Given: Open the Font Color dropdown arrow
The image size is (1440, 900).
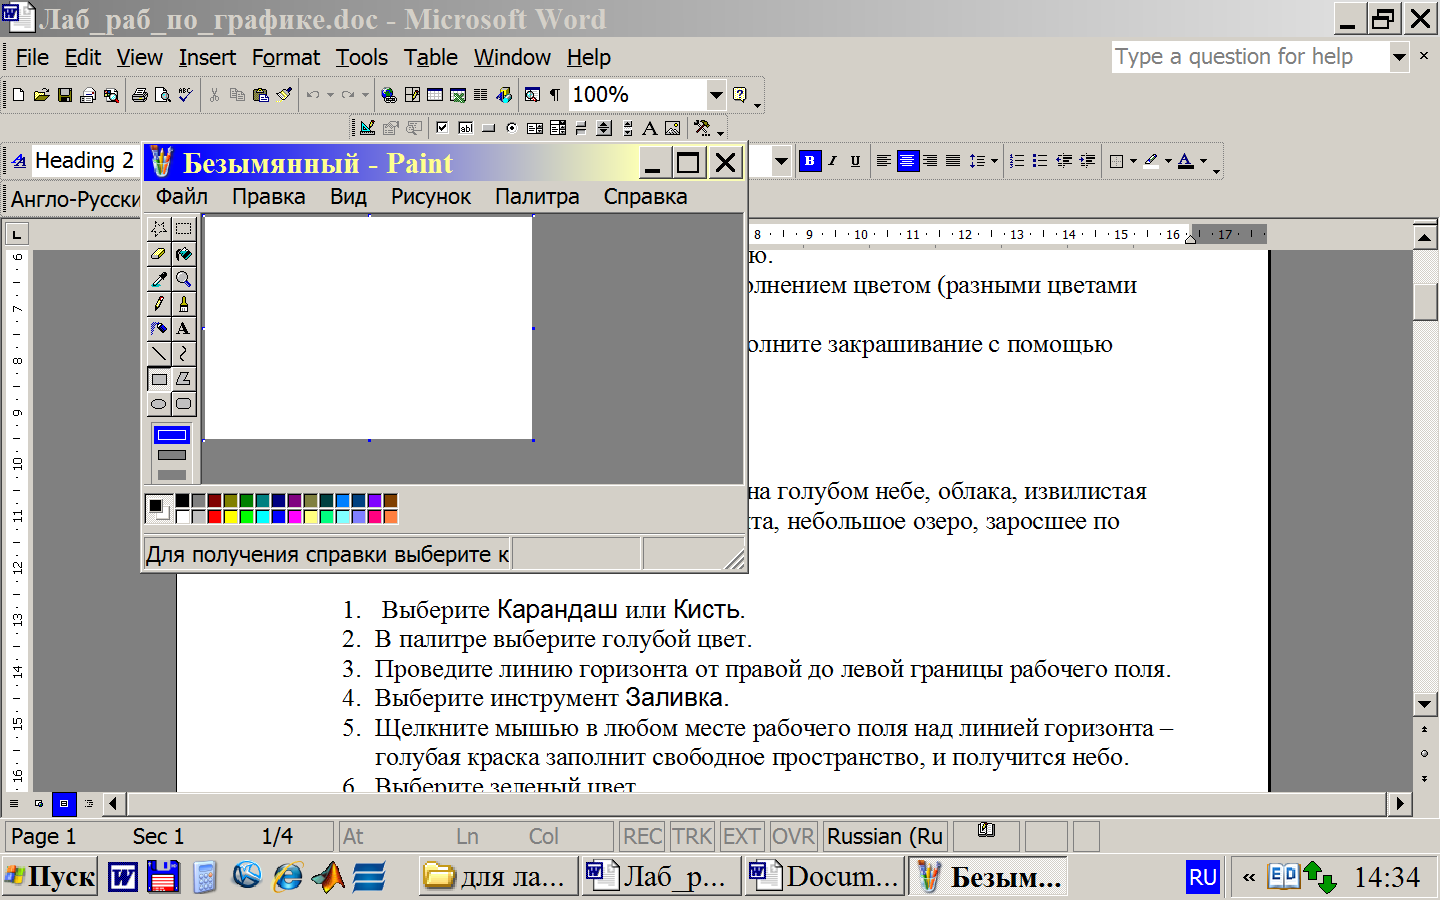Looking at the screenshot, I should click(x=1203, y=161).
